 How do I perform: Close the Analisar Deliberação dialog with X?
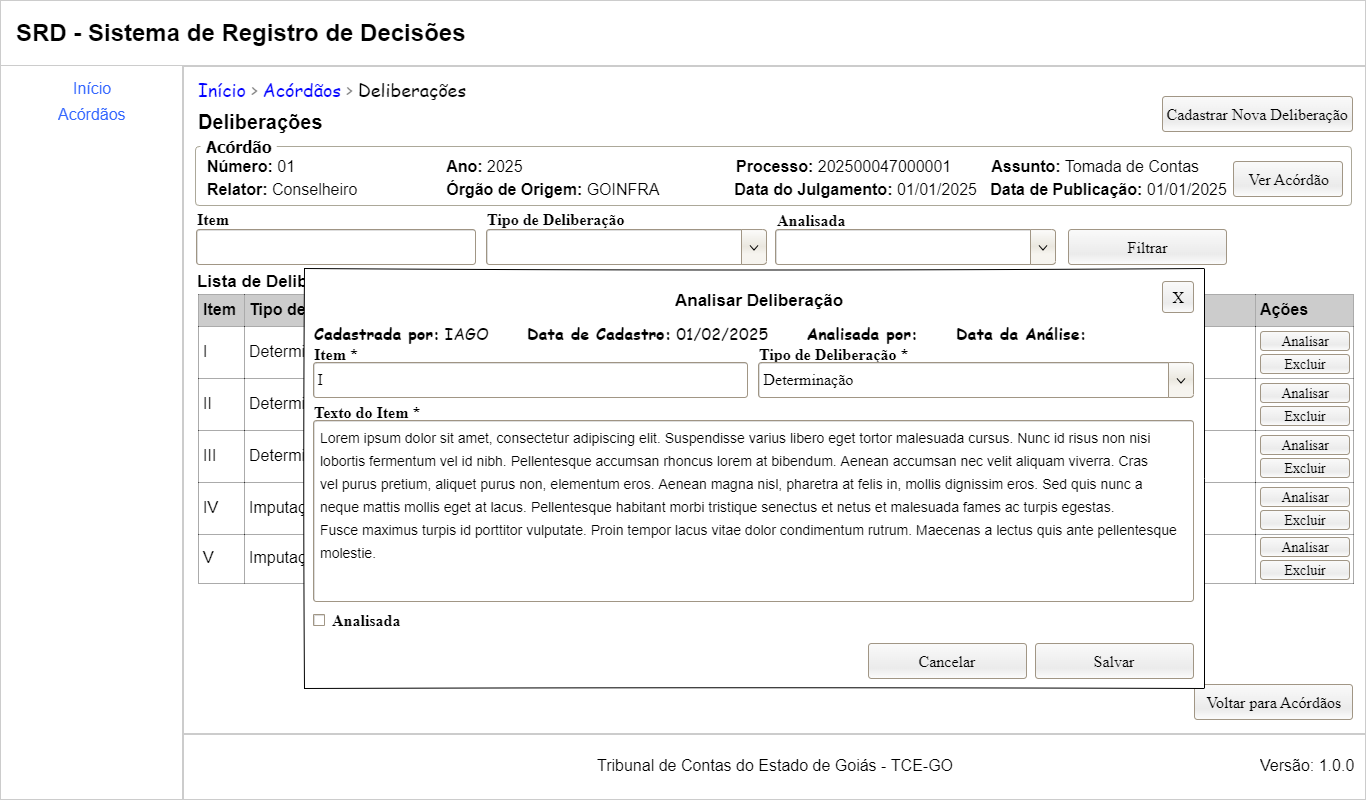coord(1177,297)
